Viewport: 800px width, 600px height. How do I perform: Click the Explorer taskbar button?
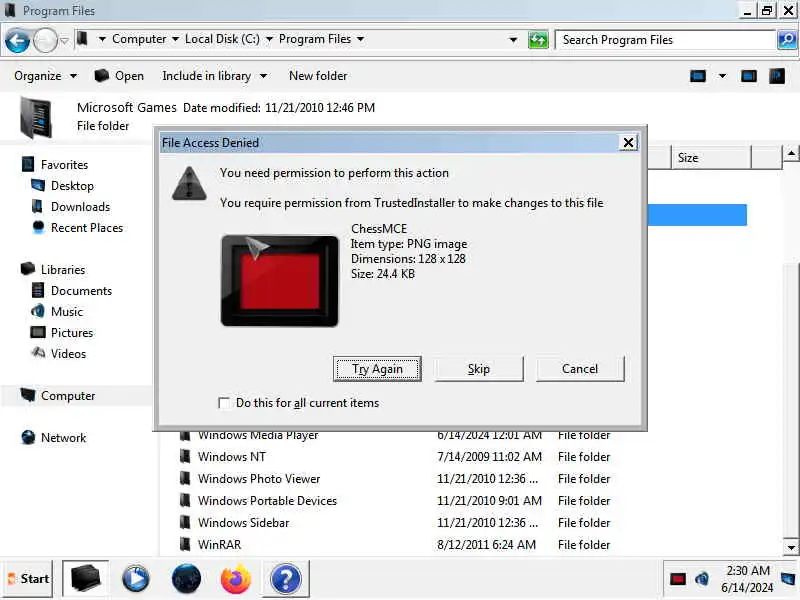[85, 579]
